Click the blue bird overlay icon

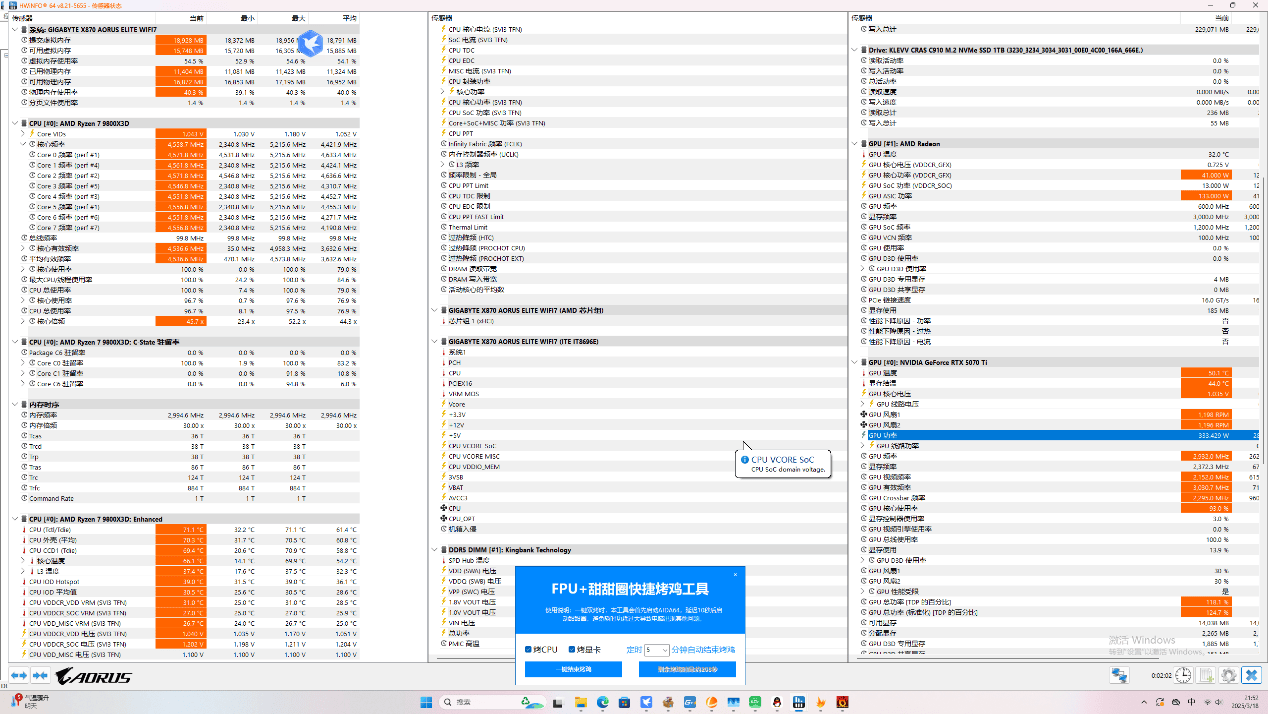[x=311, y=43]
